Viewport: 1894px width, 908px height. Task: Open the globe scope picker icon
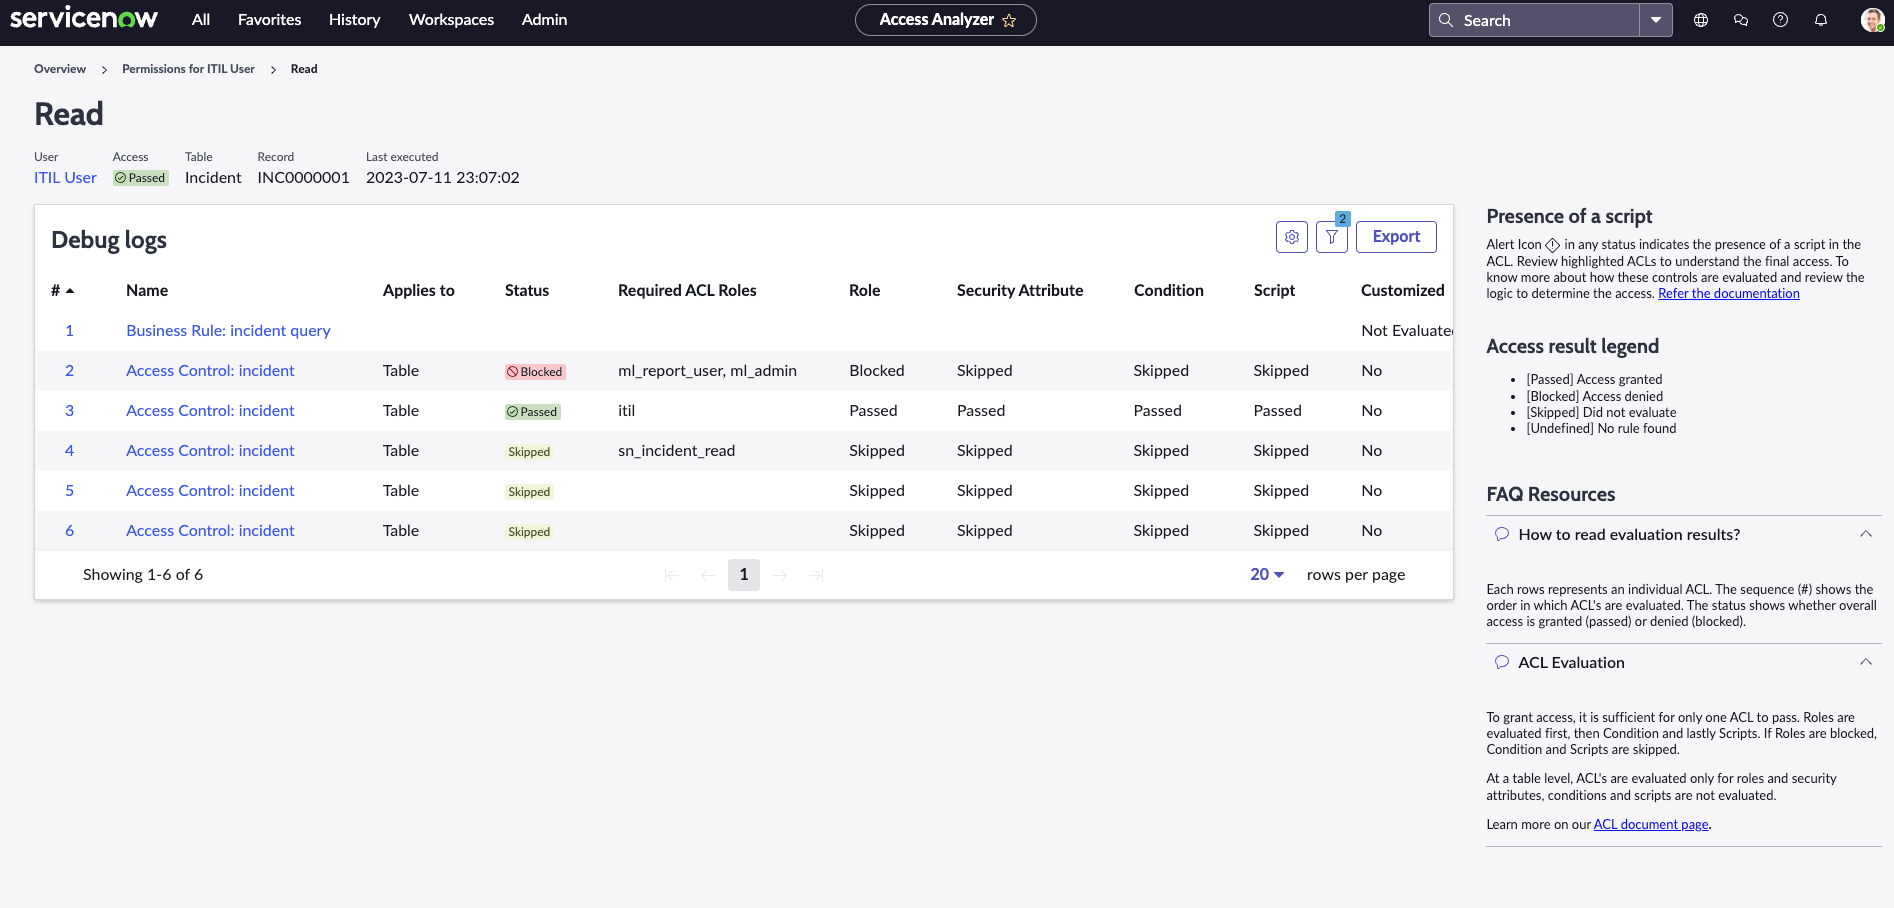point(1701,20)
